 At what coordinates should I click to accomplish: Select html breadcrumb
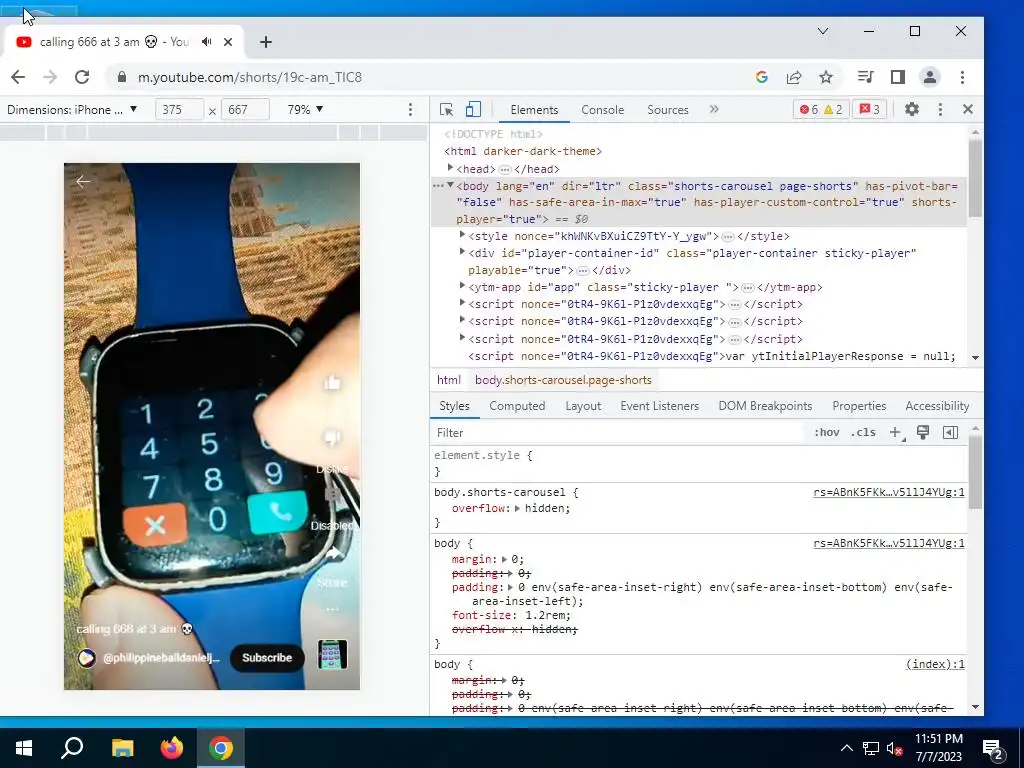tap(449, 380)
